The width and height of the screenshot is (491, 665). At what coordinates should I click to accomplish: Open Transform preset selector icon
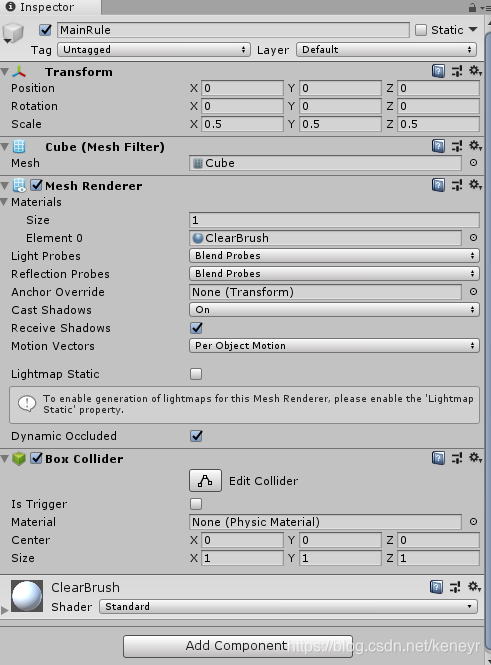point(457,71)
